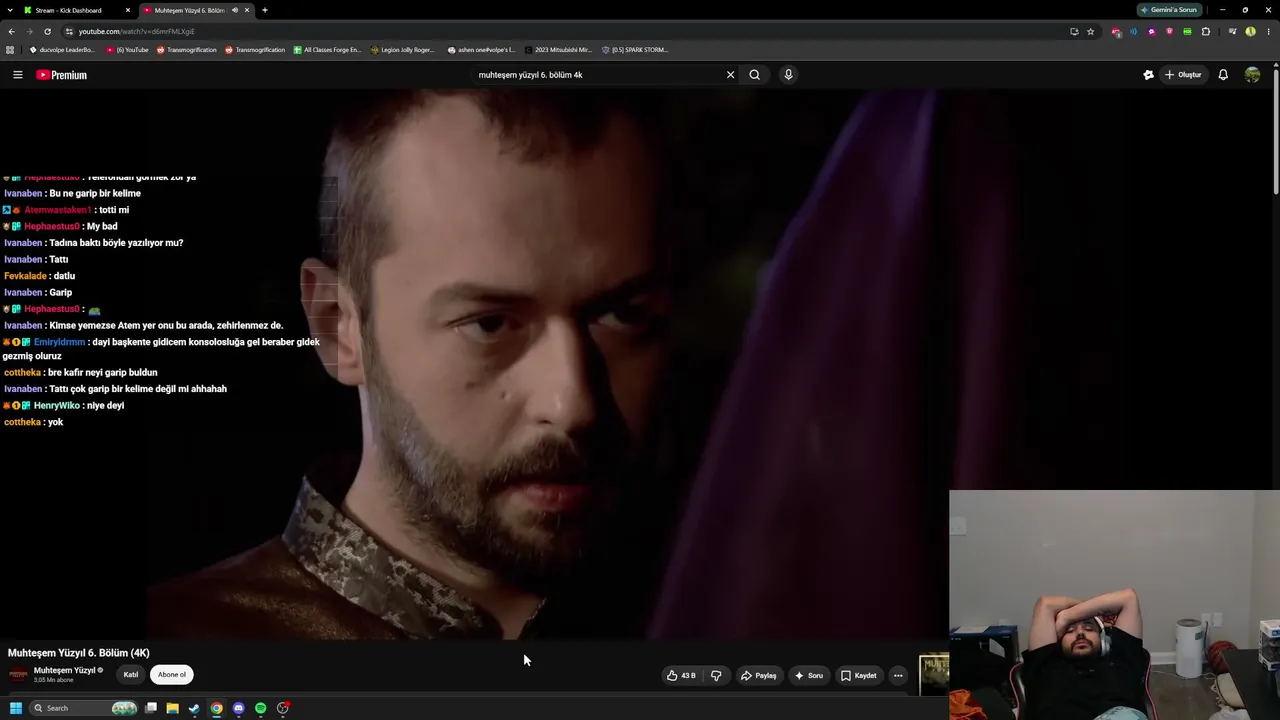Expand the tab search dropdown arrow

(10, 10)
